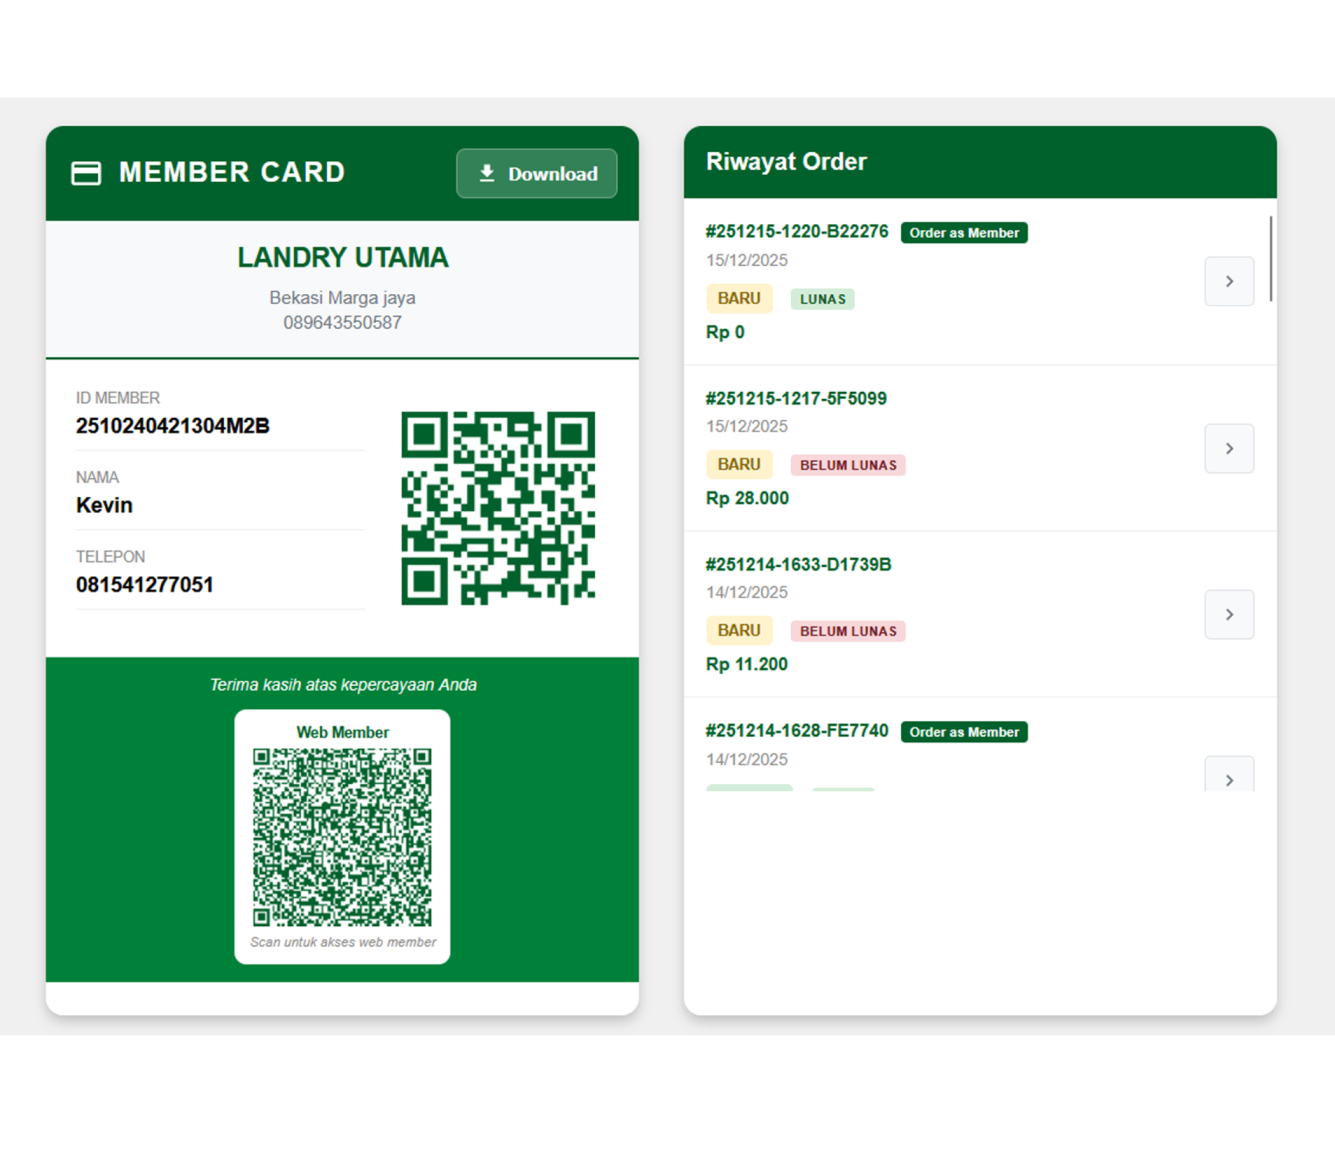
Task: Click Order as Member badge on order FE7740
Action: (x=964, y=732)
